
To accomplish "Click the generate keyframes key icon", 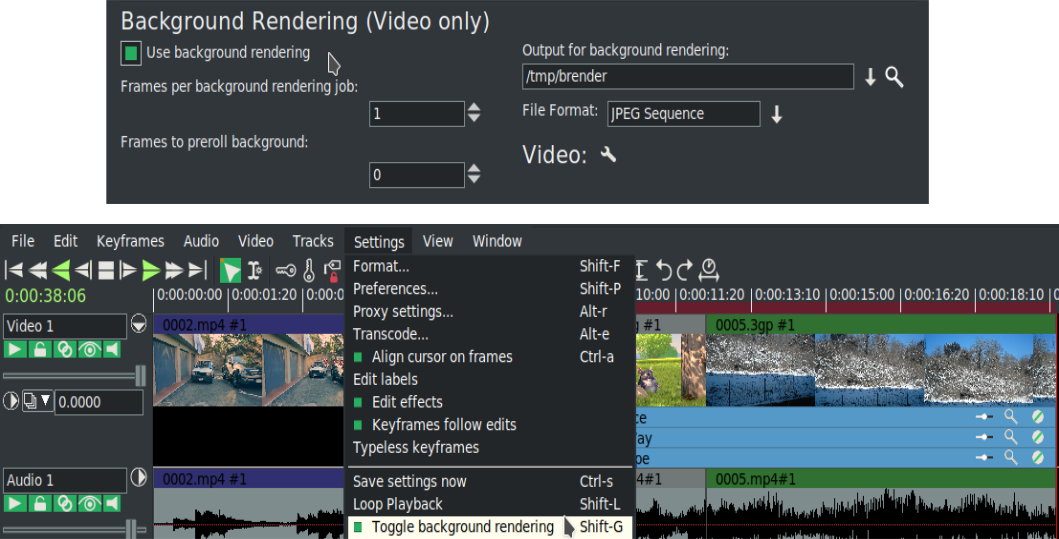I will 285,270.
